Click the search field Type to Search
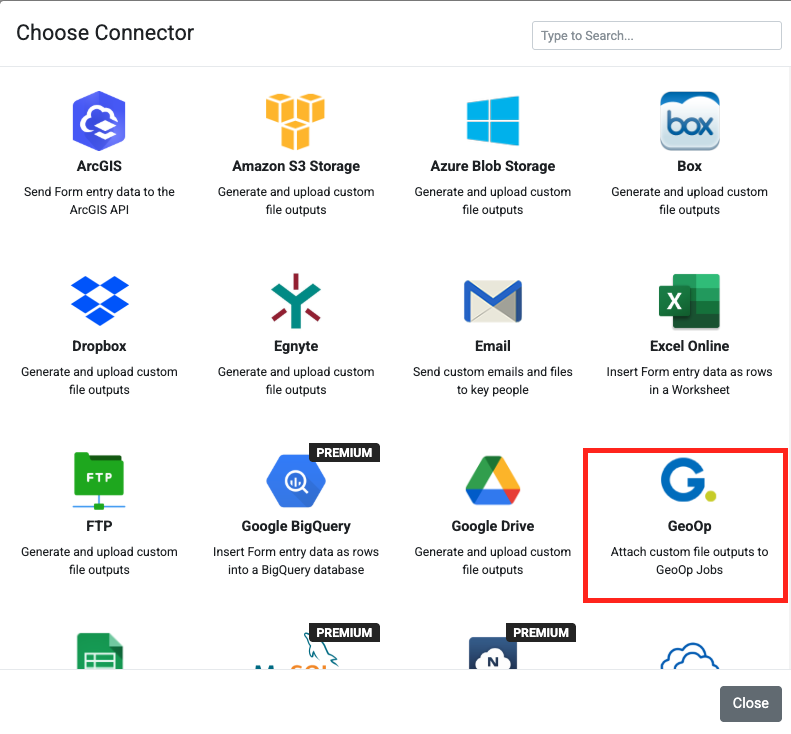The width and height of the screenshot is (791, 734). click(657, 35)
